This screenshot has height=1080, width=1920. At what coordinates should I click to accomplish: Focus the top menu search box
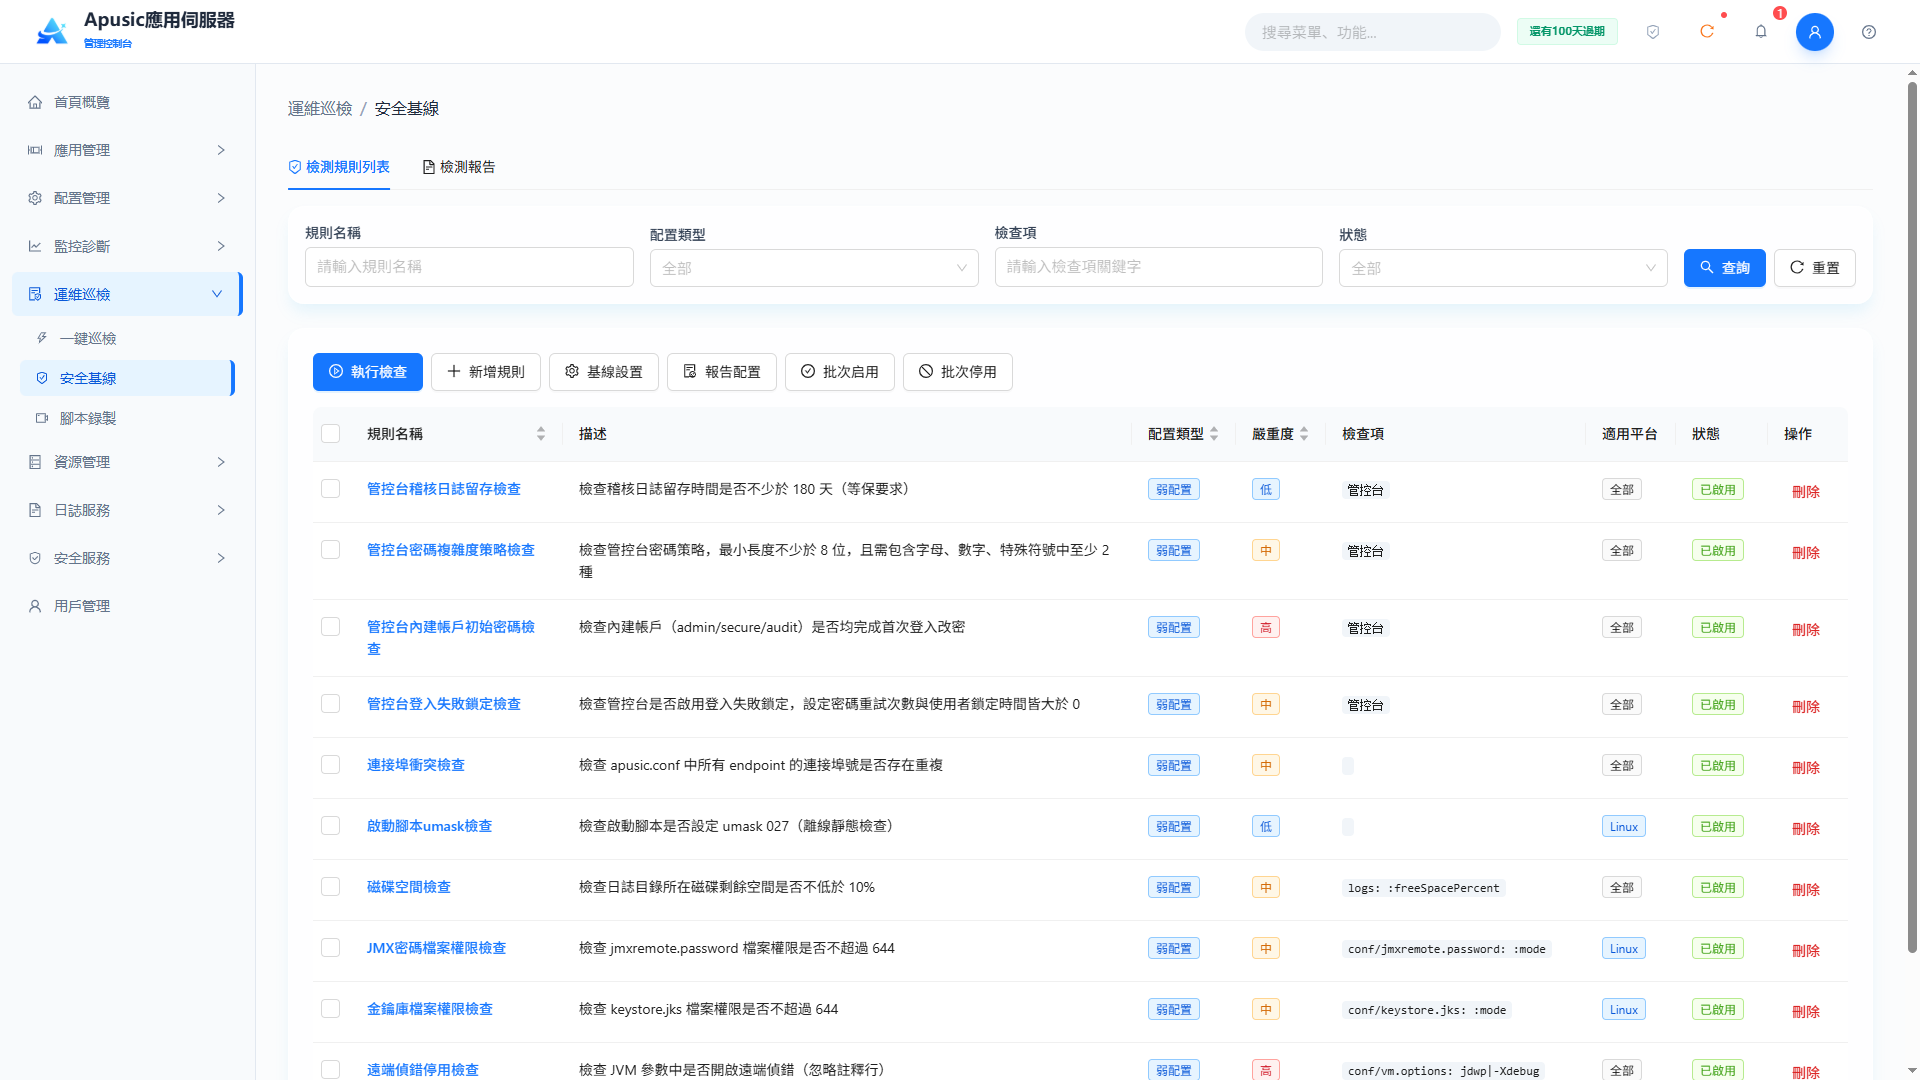(x=1372, y=32)
